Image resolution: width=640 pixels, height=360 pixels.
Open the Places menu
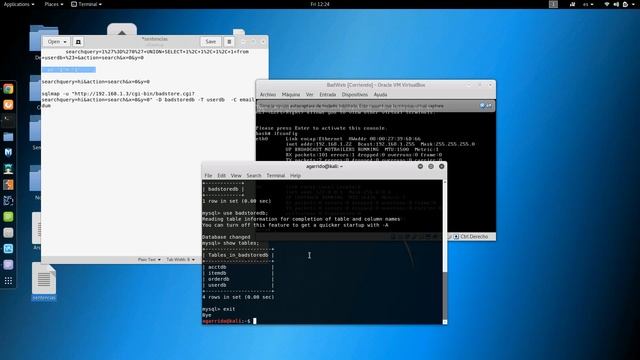[x=53, y=4]
